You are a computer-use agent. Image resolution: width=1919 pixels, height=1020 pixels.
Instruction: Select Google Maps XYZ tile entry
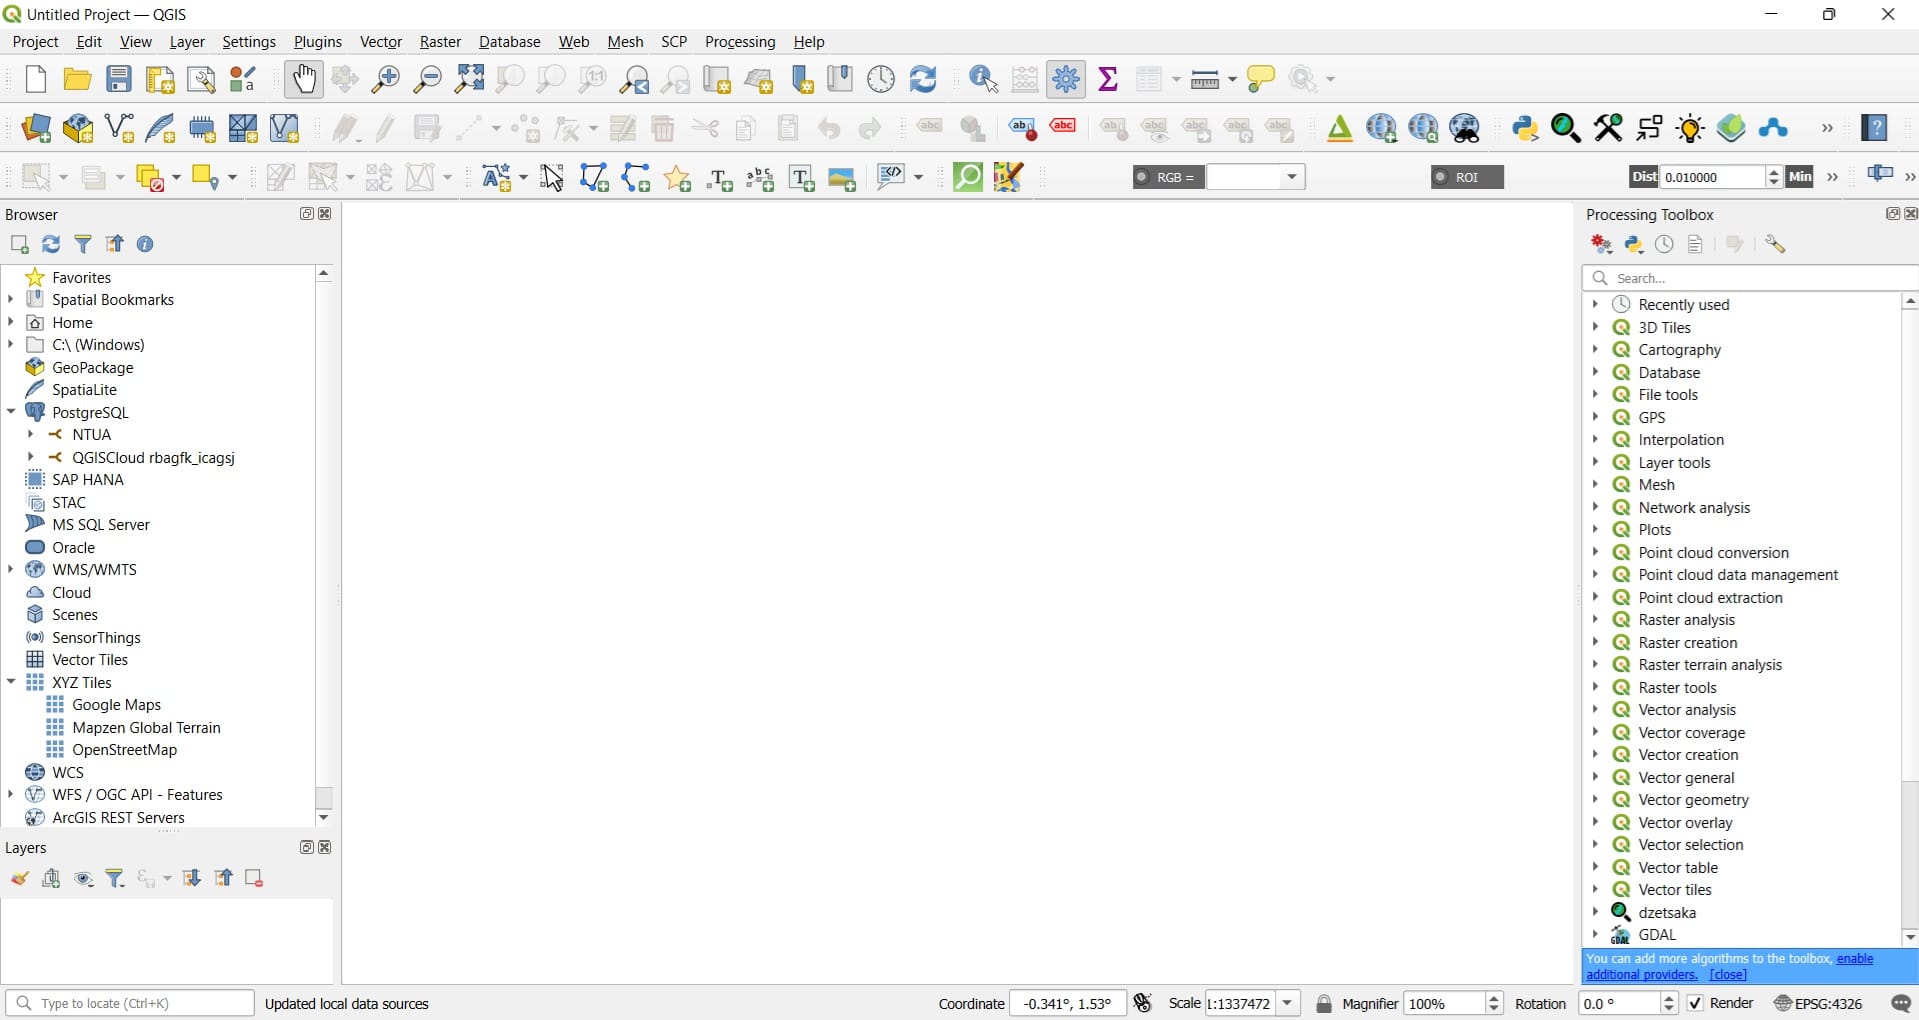(116, 704)
